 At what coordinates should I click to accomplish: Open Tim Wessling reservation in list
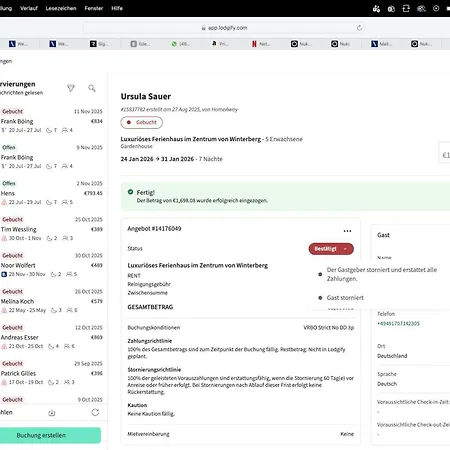tap(52, 229)
